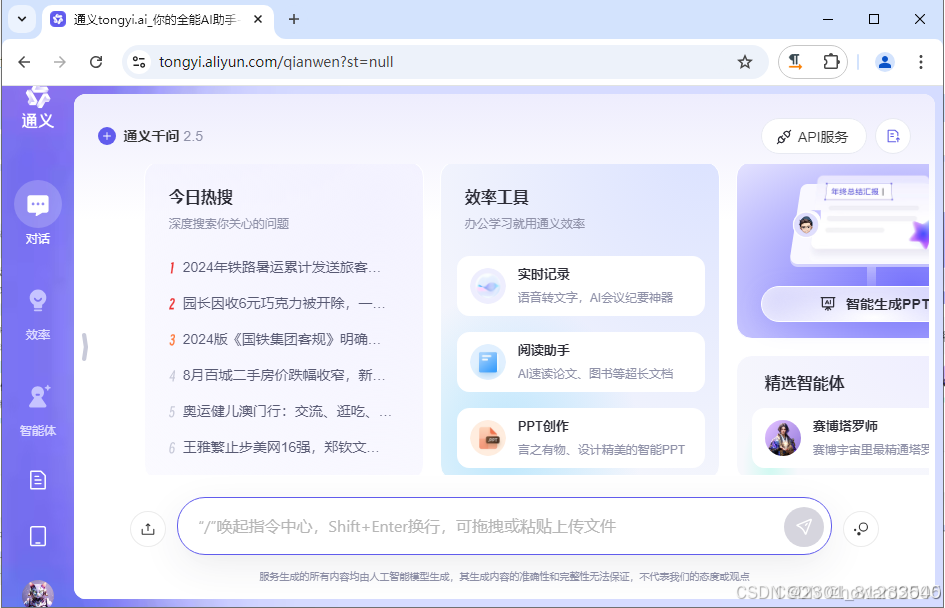
Task: Reload the page
Action: point(96,61)
